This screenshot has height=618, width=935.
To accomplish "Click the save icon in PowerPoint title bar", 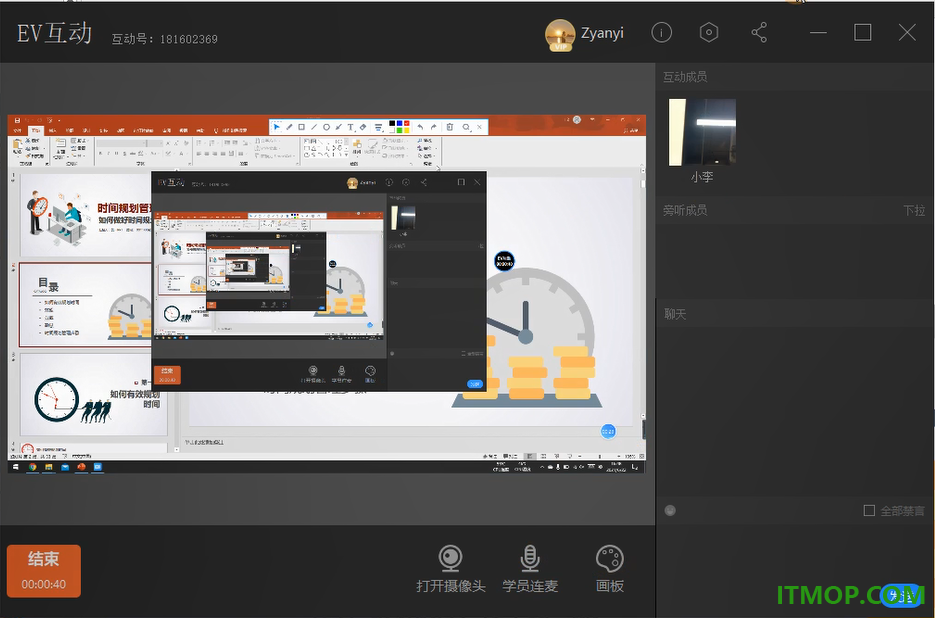I will tap(17, 120).
